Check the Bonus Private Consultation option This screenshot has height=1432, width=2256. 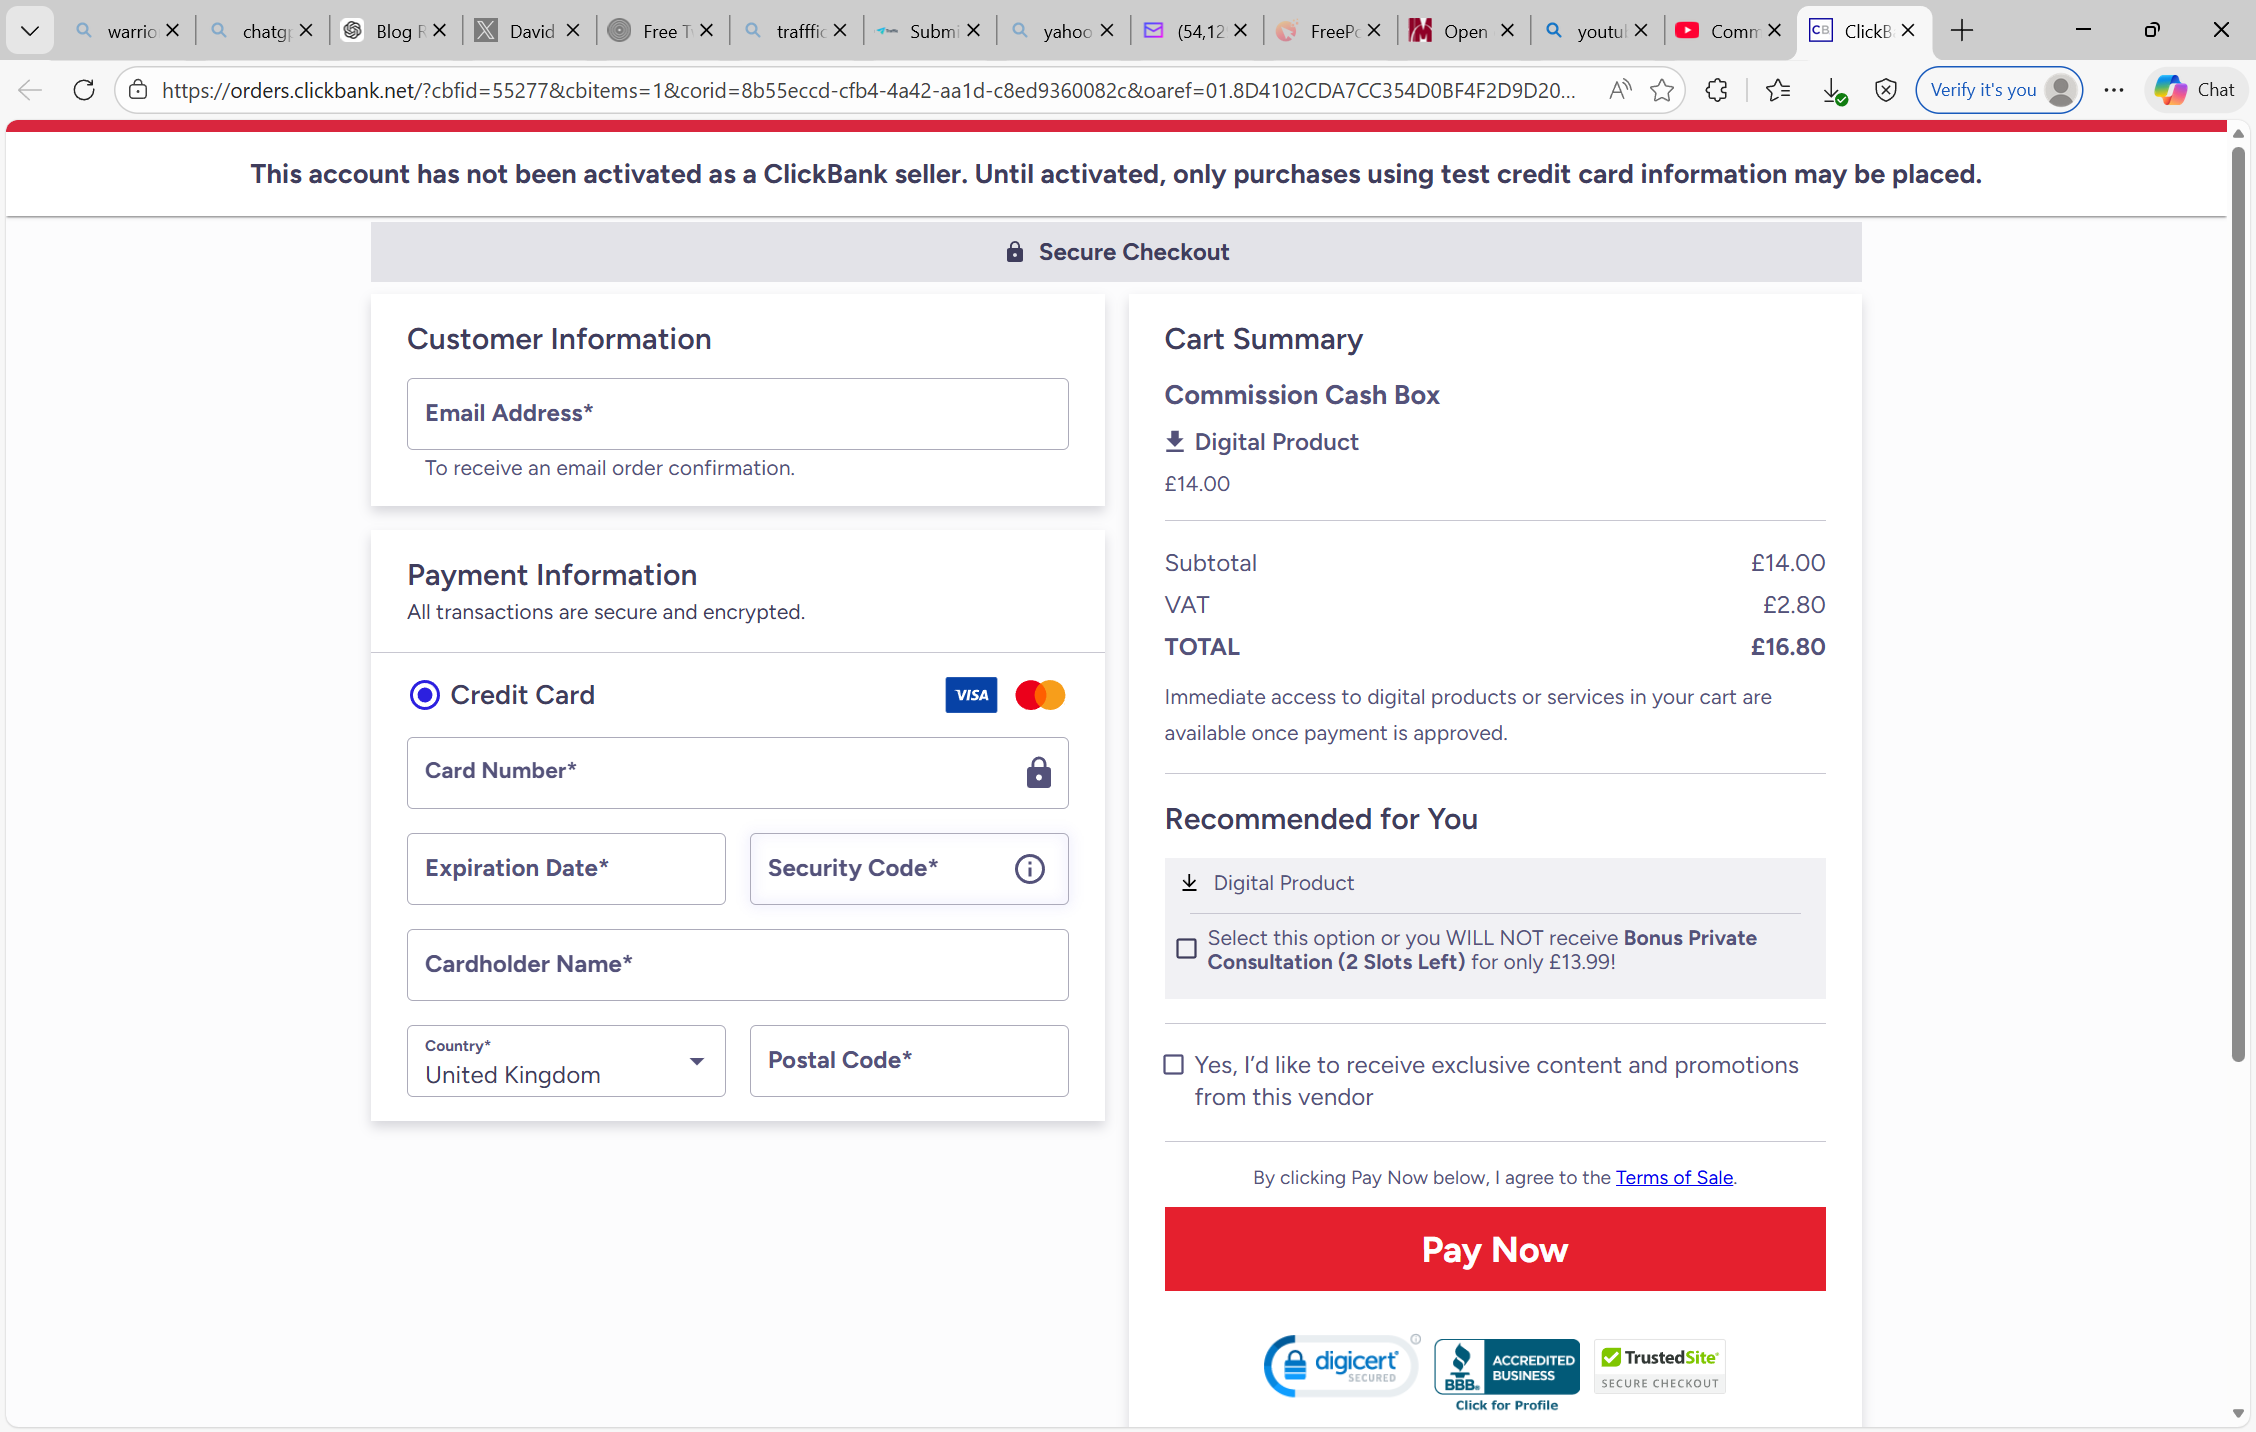(x=1186, y=949)
